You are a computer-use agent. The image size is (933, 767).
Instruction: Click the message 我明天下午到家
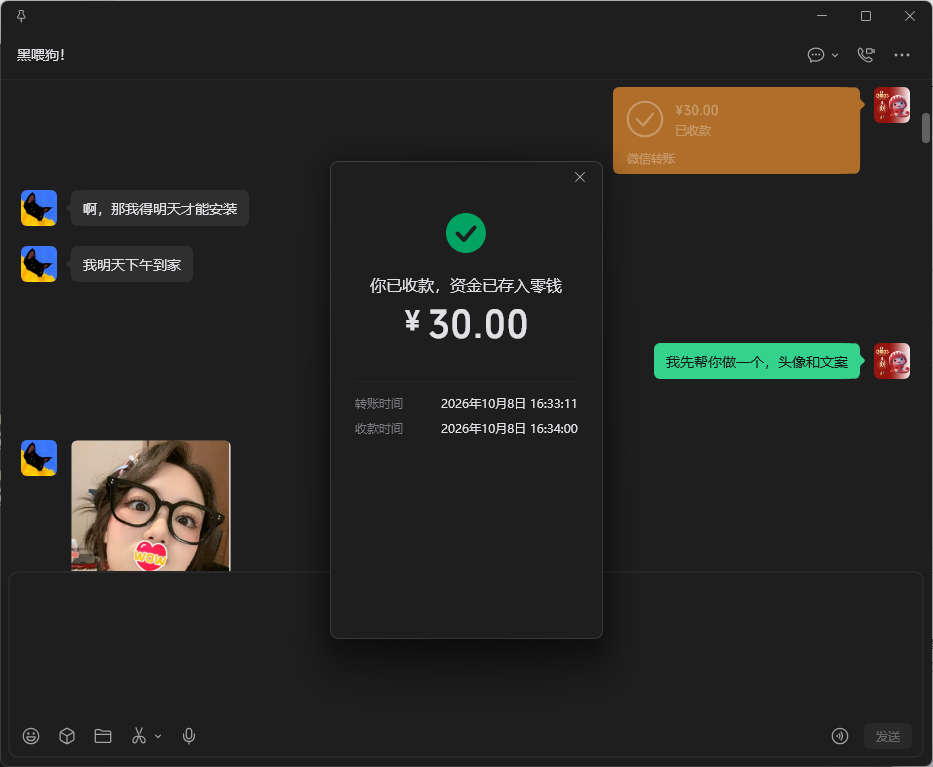click(132, 264)
